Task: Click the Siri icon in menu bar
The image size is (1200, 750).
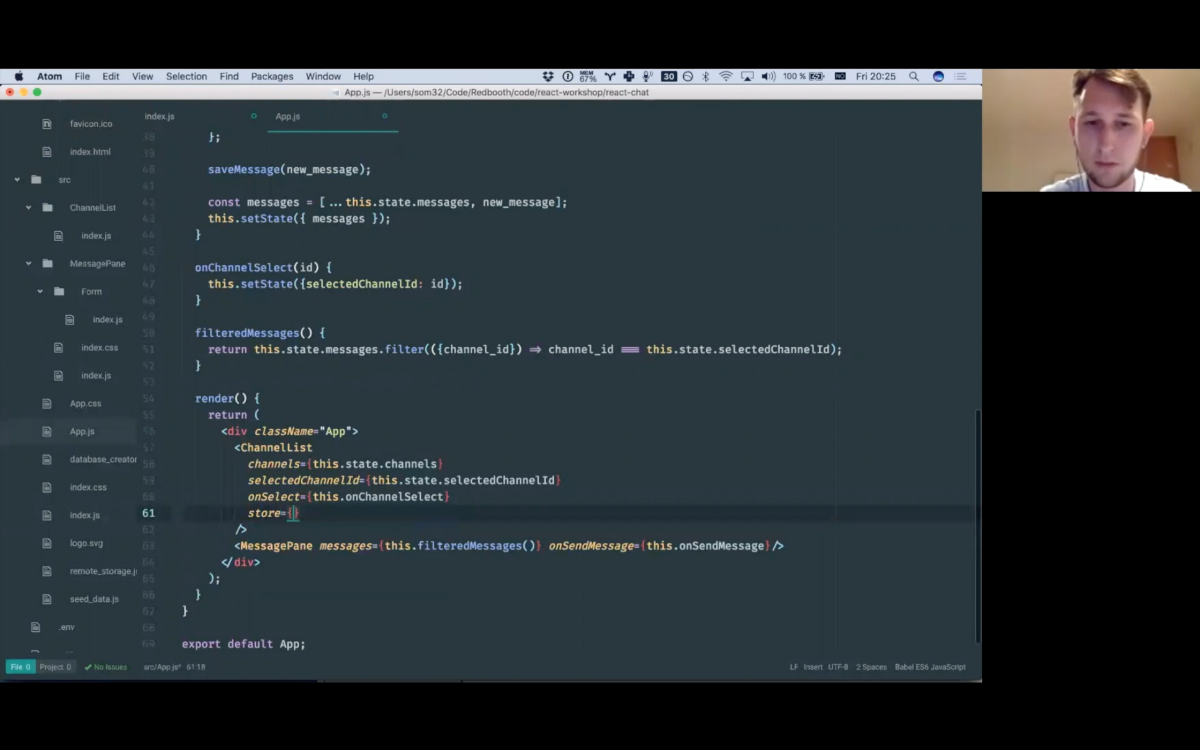Action: pos(938,76)
